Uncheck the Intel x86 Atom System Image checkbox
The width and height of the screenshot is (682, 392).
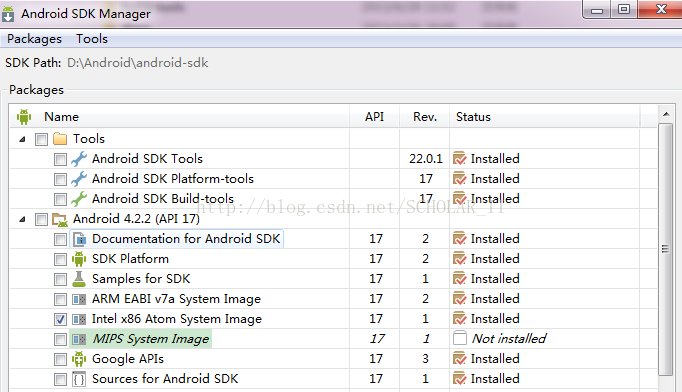coord(60,319)
